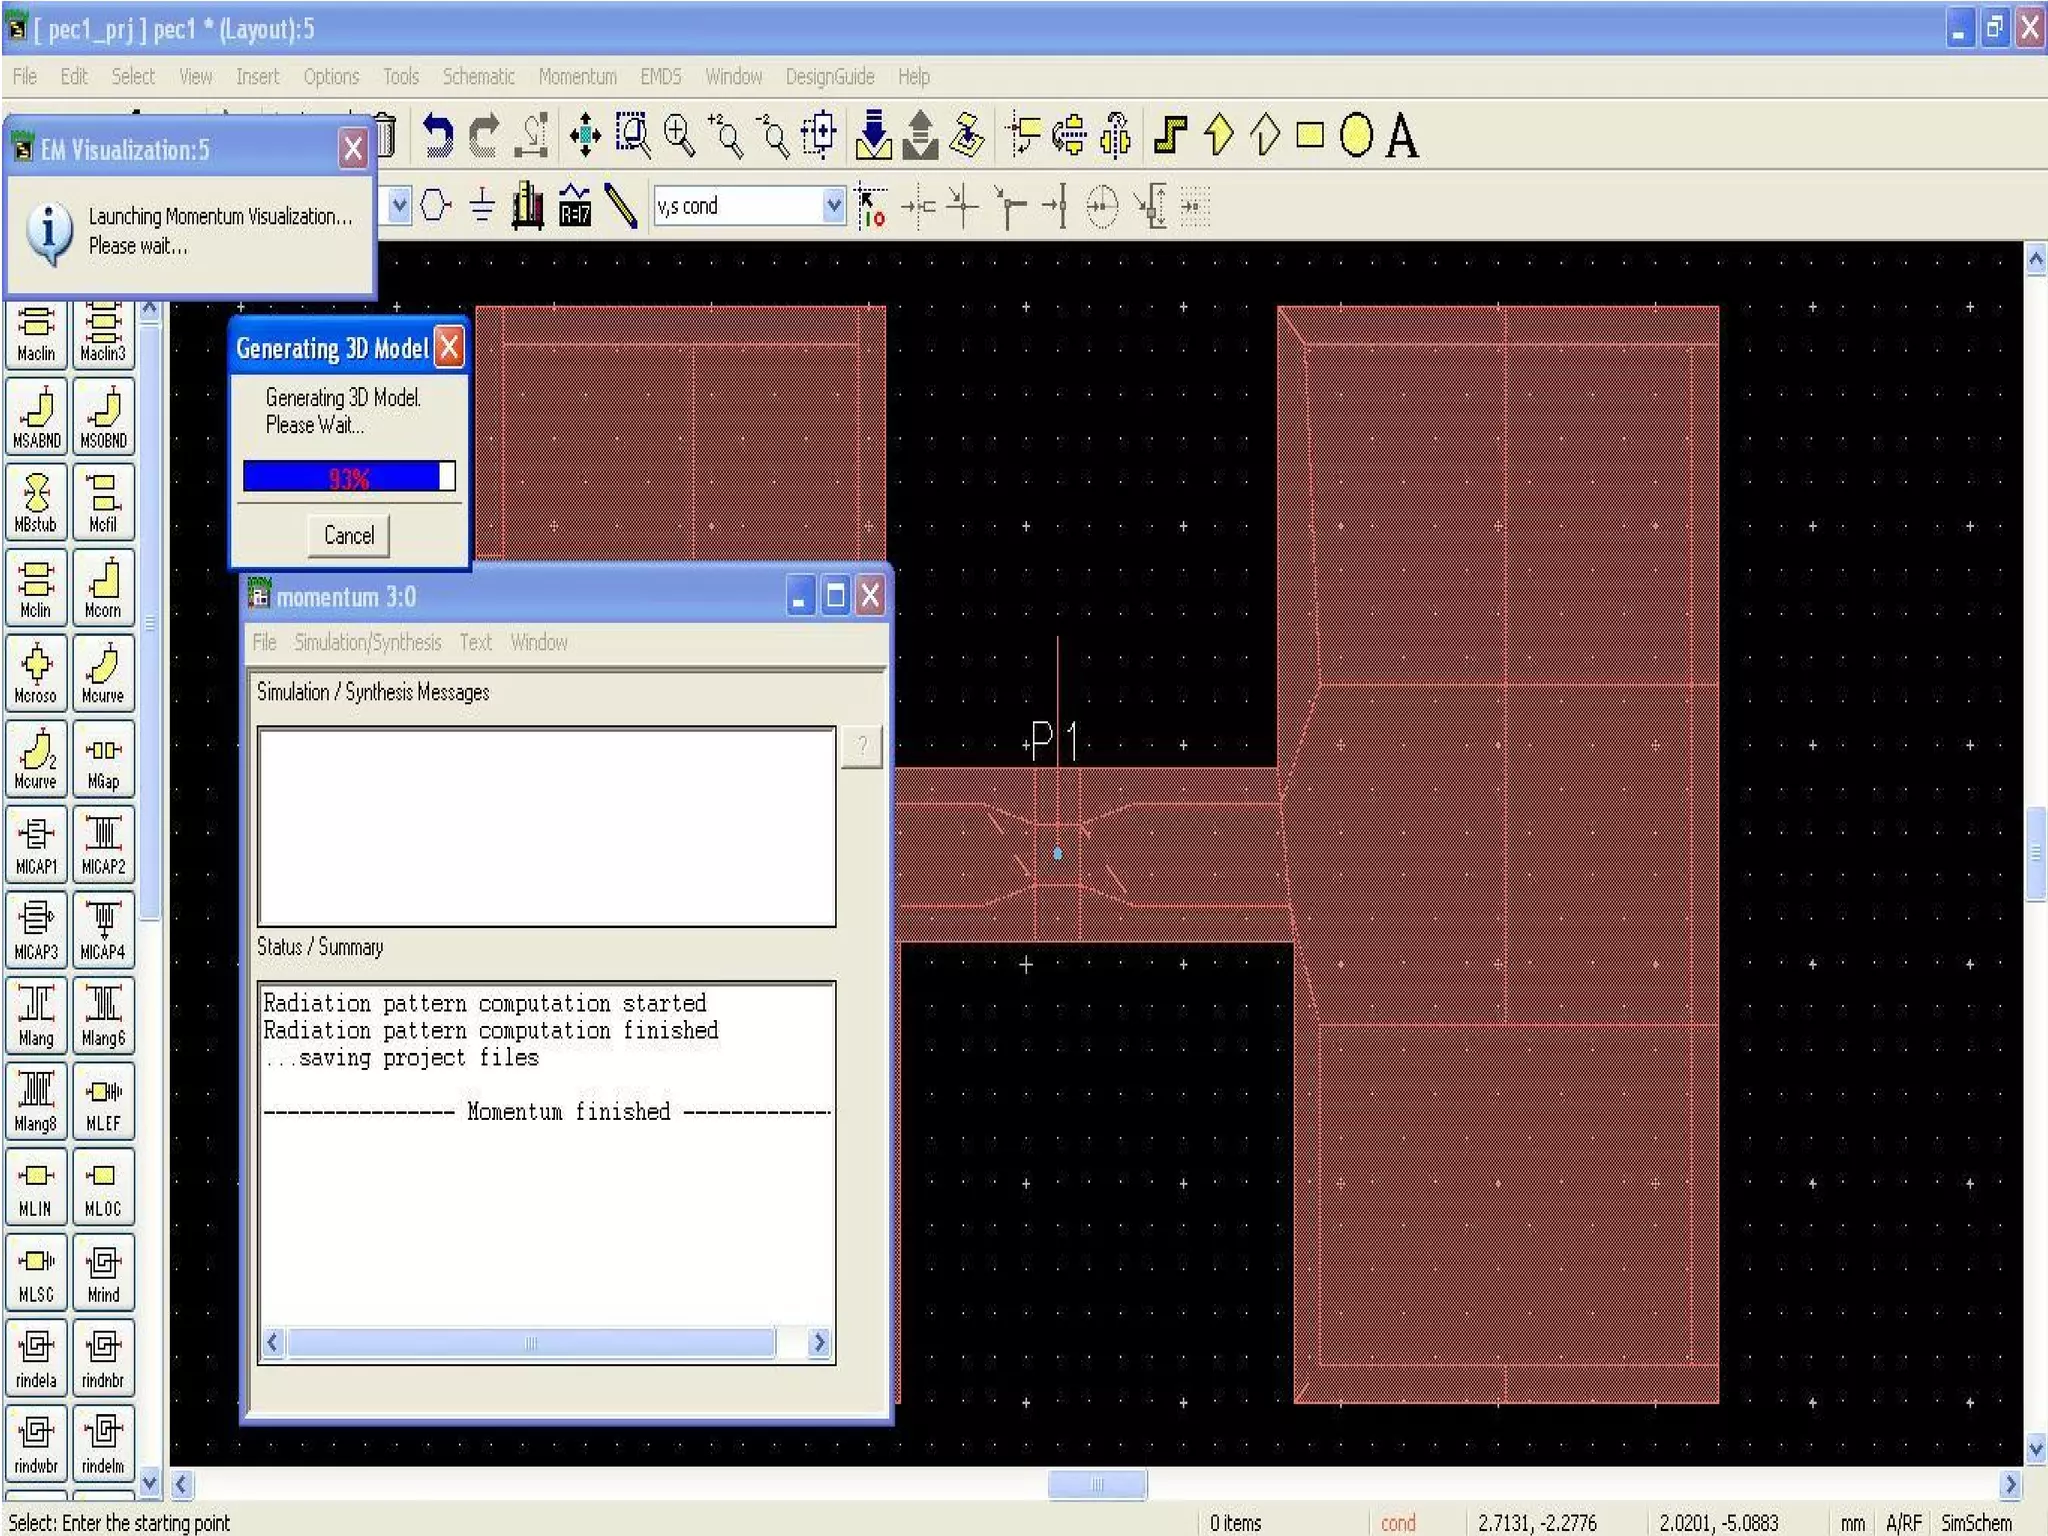Click the Insert Ground icon
The width and height of the screenshot is (2048, 1536).
click(x=482, y=206)
